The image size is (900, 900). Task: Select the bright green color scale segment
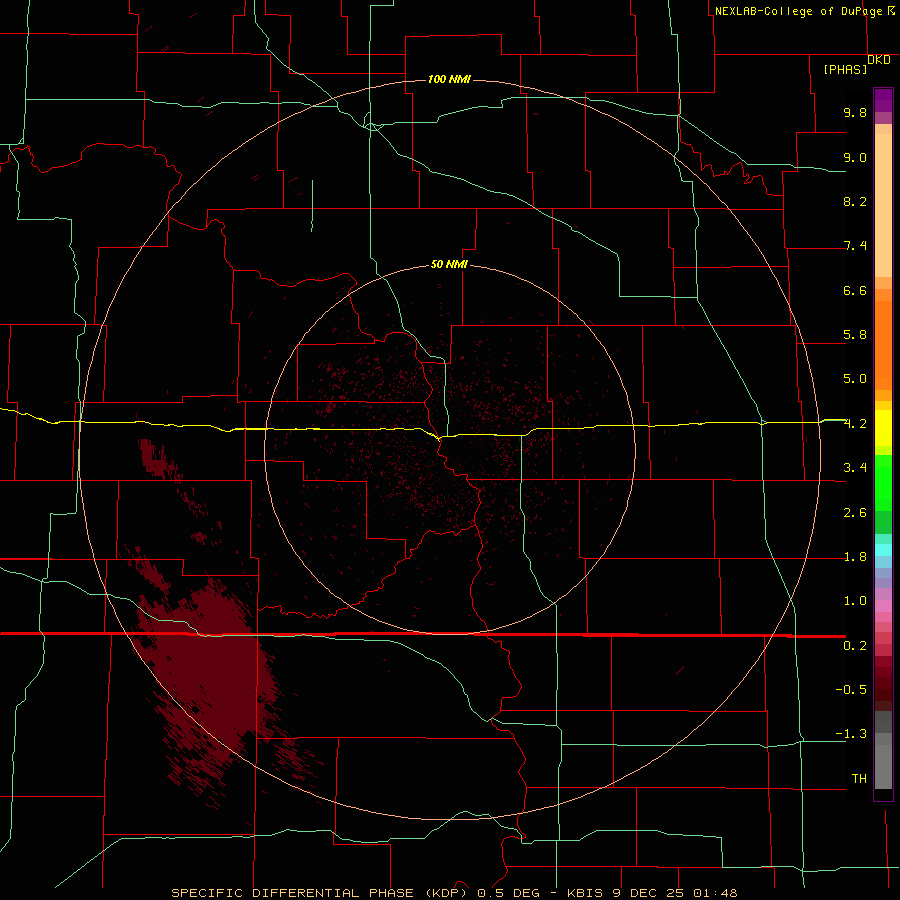tap(883, 483)
